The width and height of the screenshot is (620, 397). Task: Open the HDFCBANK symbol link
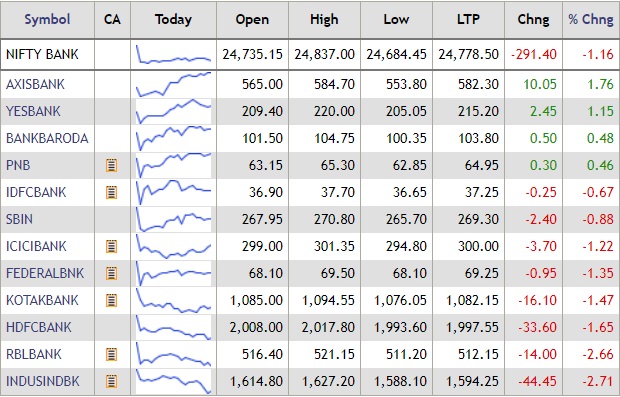pyautogui.click(x=39, y=327)
